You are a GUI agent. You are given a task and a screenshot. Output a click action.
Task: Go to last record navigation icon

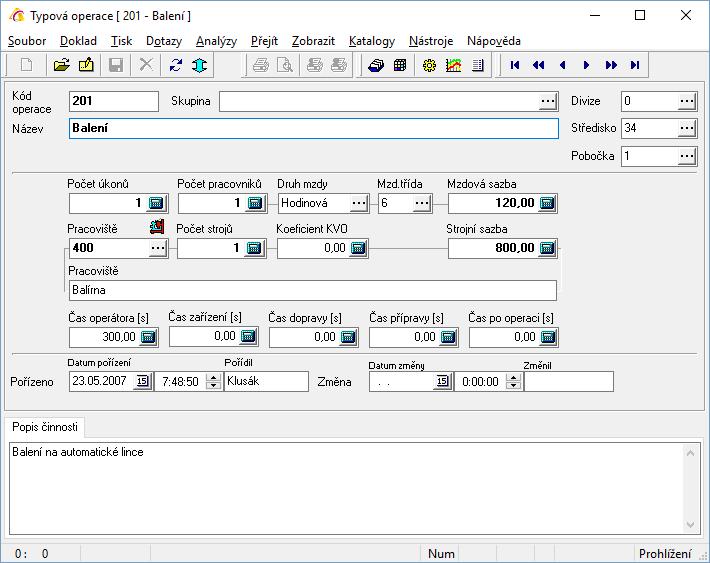pos(635,65)
